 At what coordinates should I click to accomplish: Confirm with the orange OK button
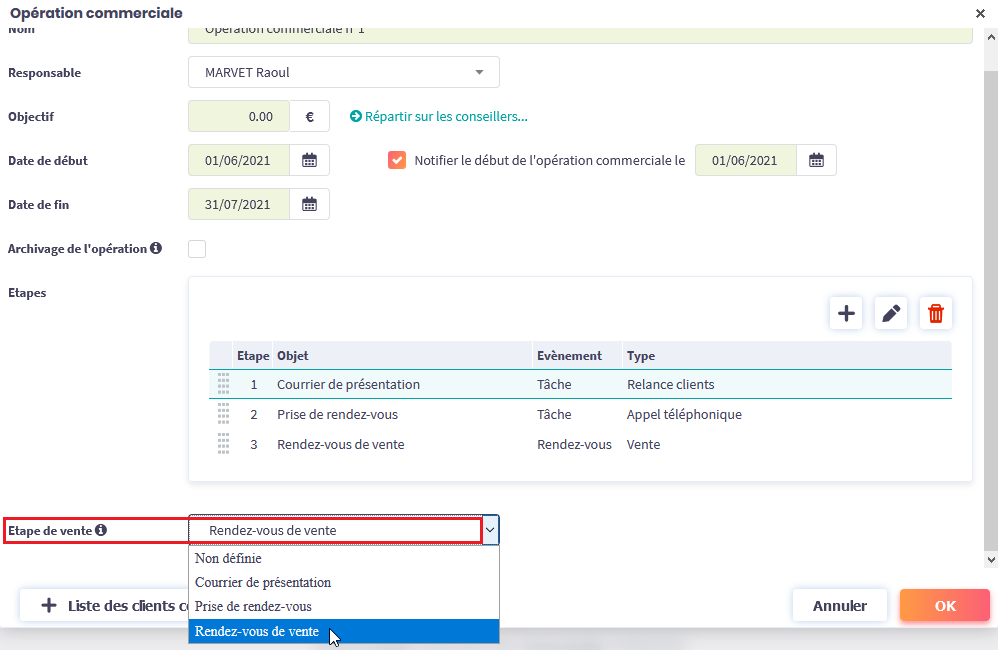(944, 605)
